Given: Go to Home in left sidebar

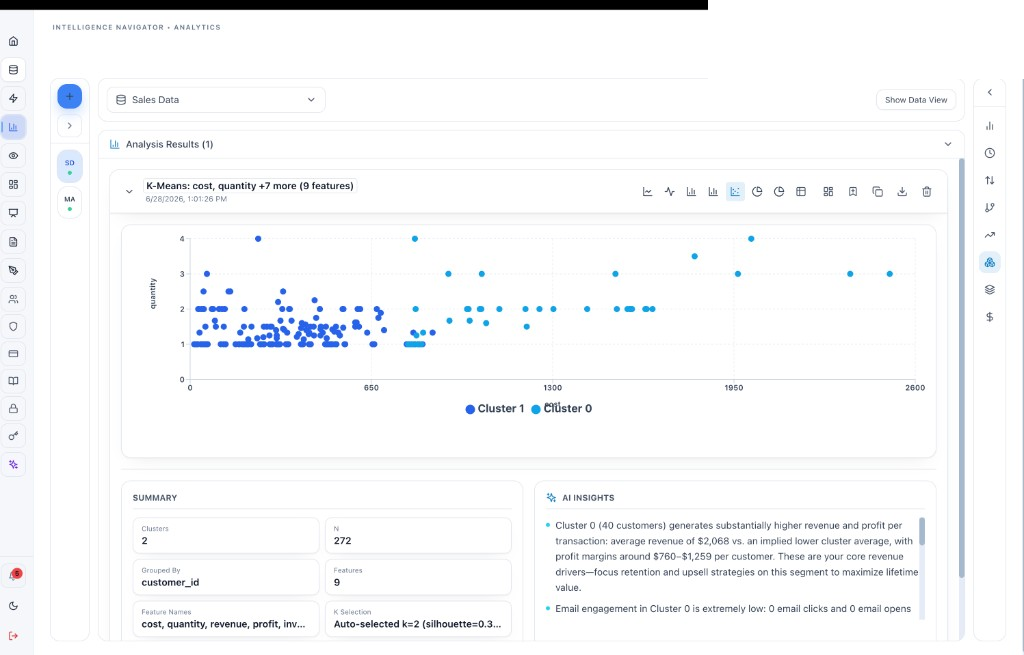Looking at the screenshot, I should (13, 41).
